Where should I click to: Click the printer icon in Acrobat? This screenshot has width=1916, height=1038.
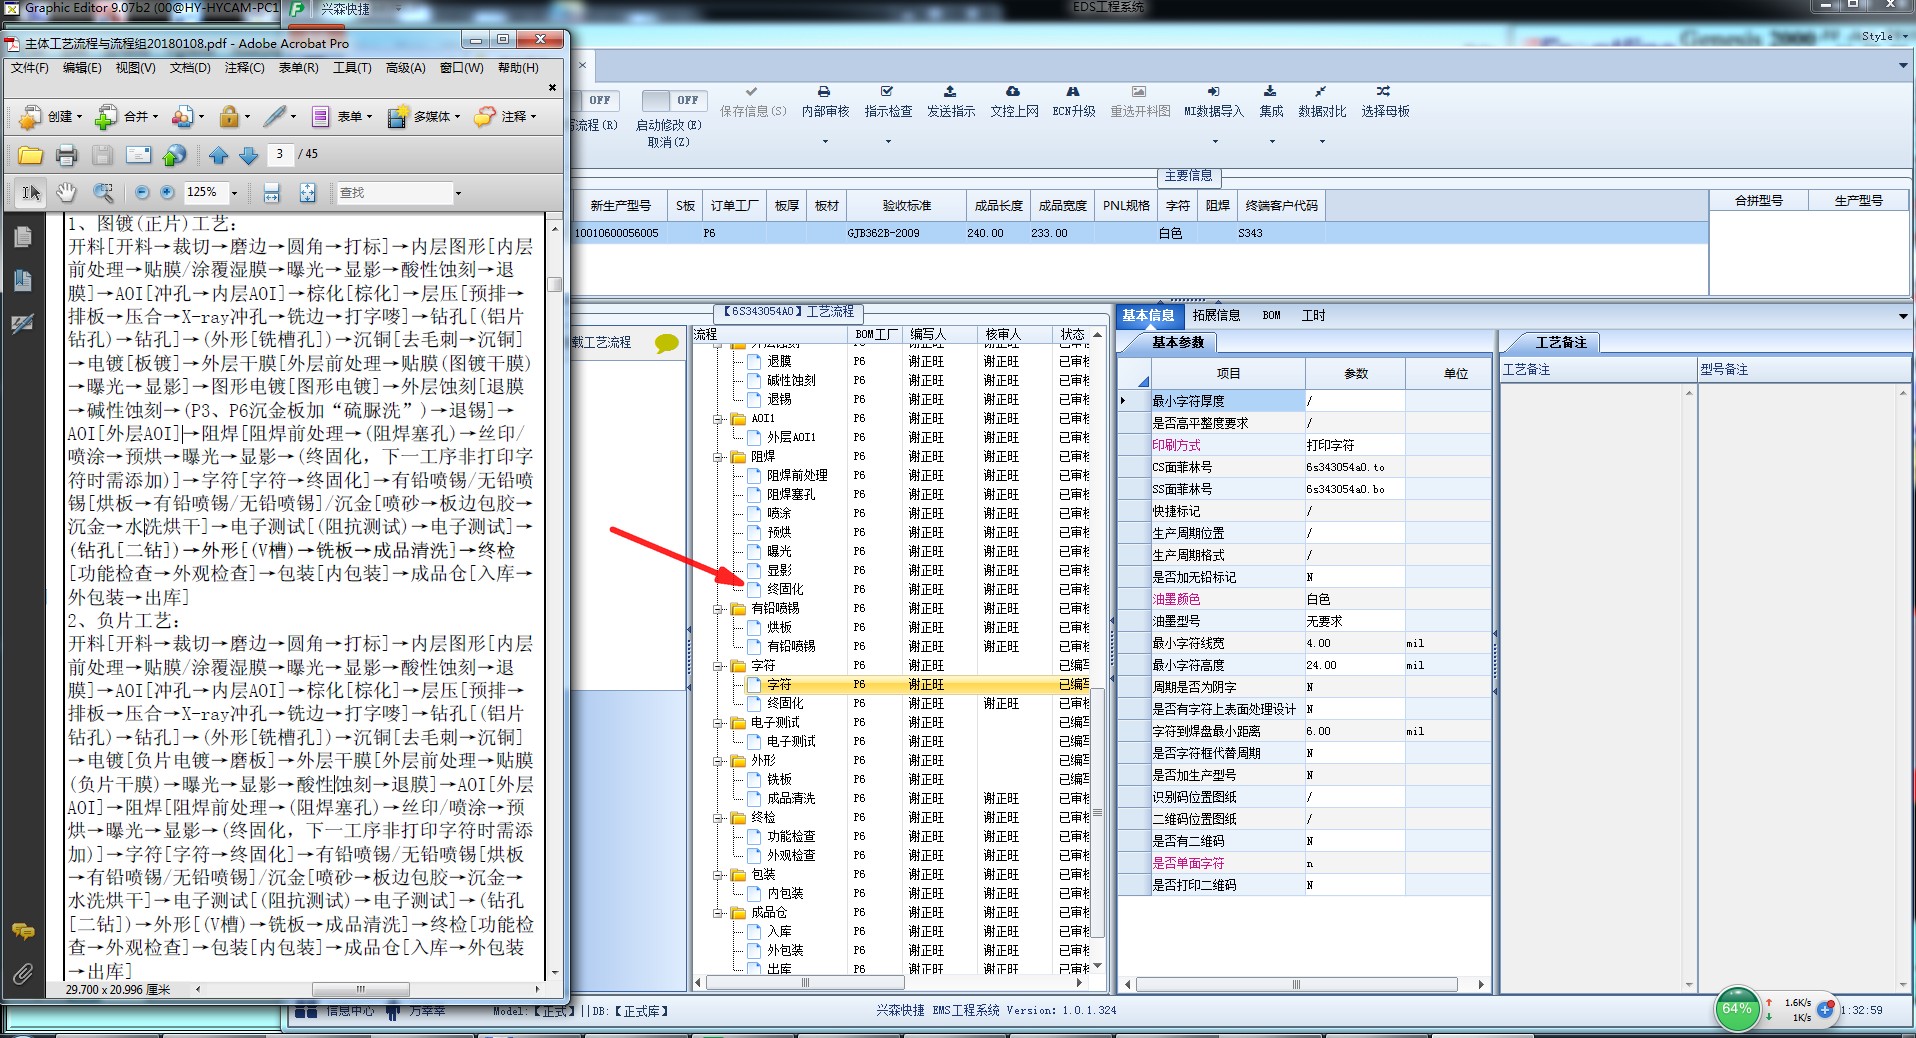click(x=66, y=155)
